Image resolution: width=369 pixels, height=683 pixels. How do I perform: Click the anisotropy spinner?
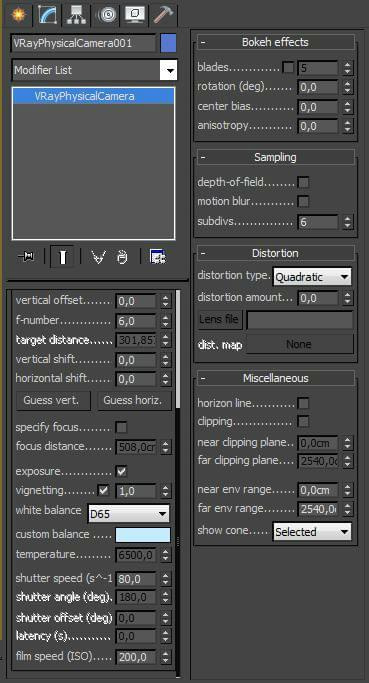pyautogui.click(x=347, y=127)
